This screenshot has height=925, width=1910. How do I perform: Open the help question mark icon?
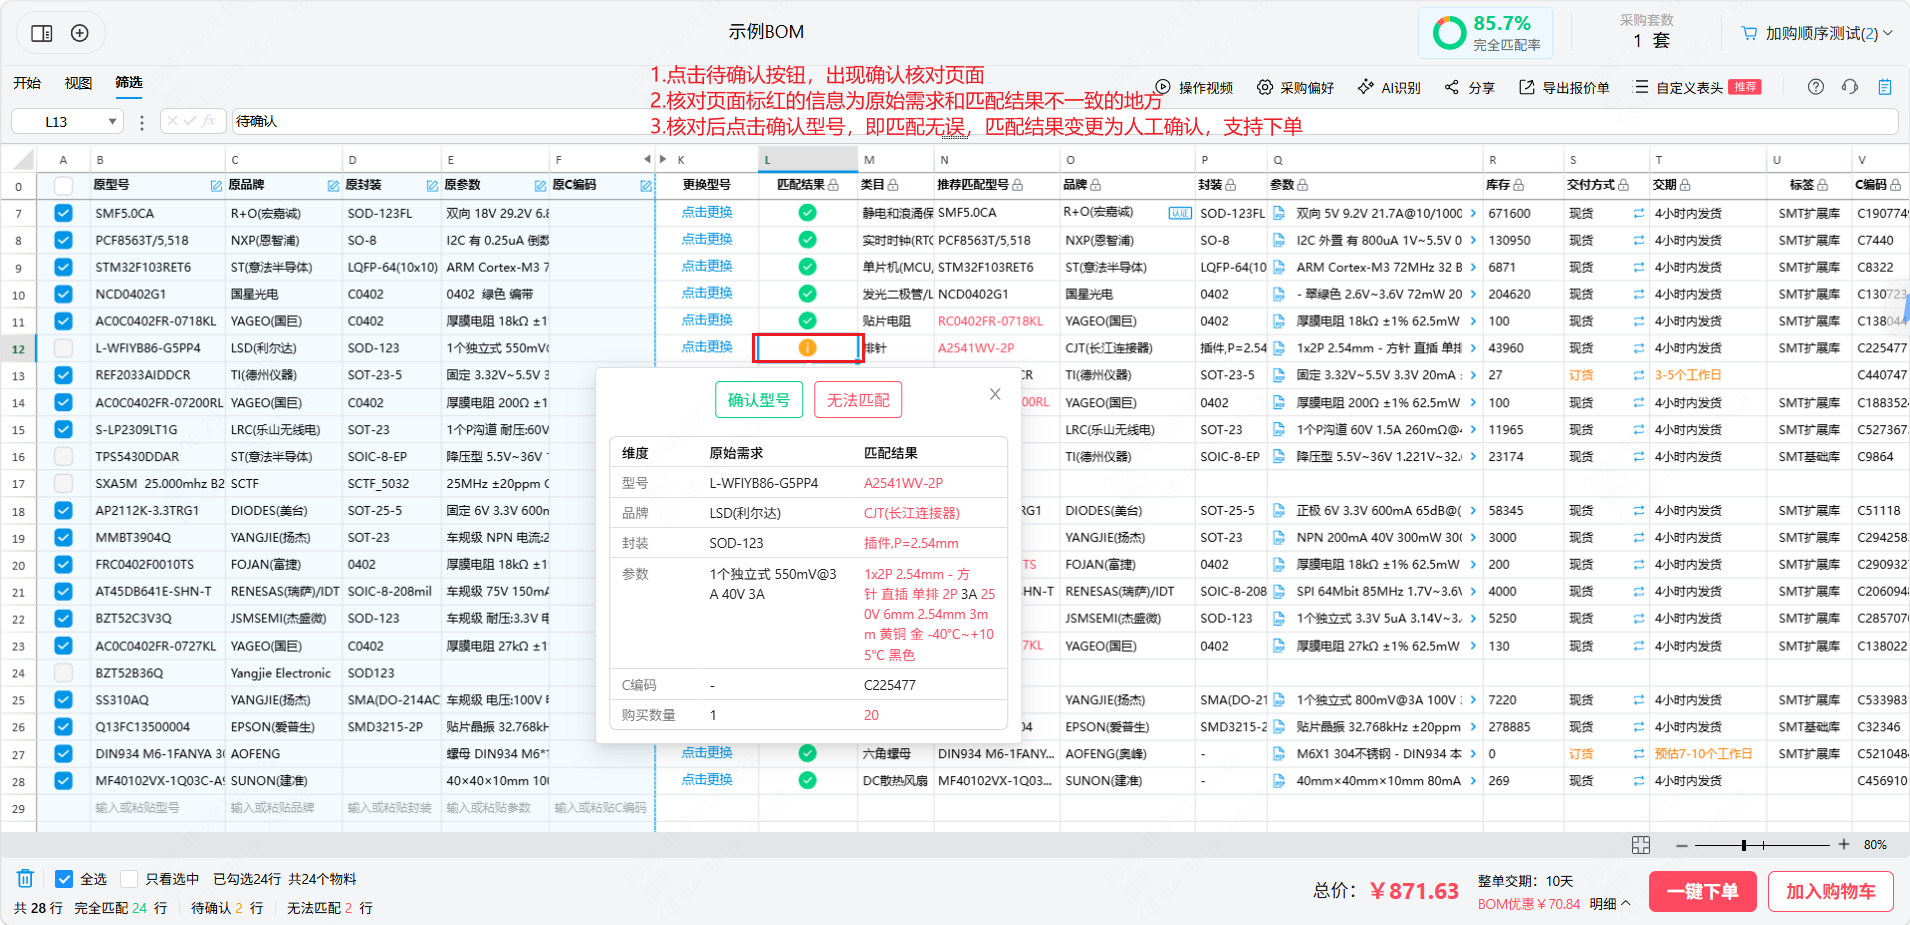click(1816, 87)
